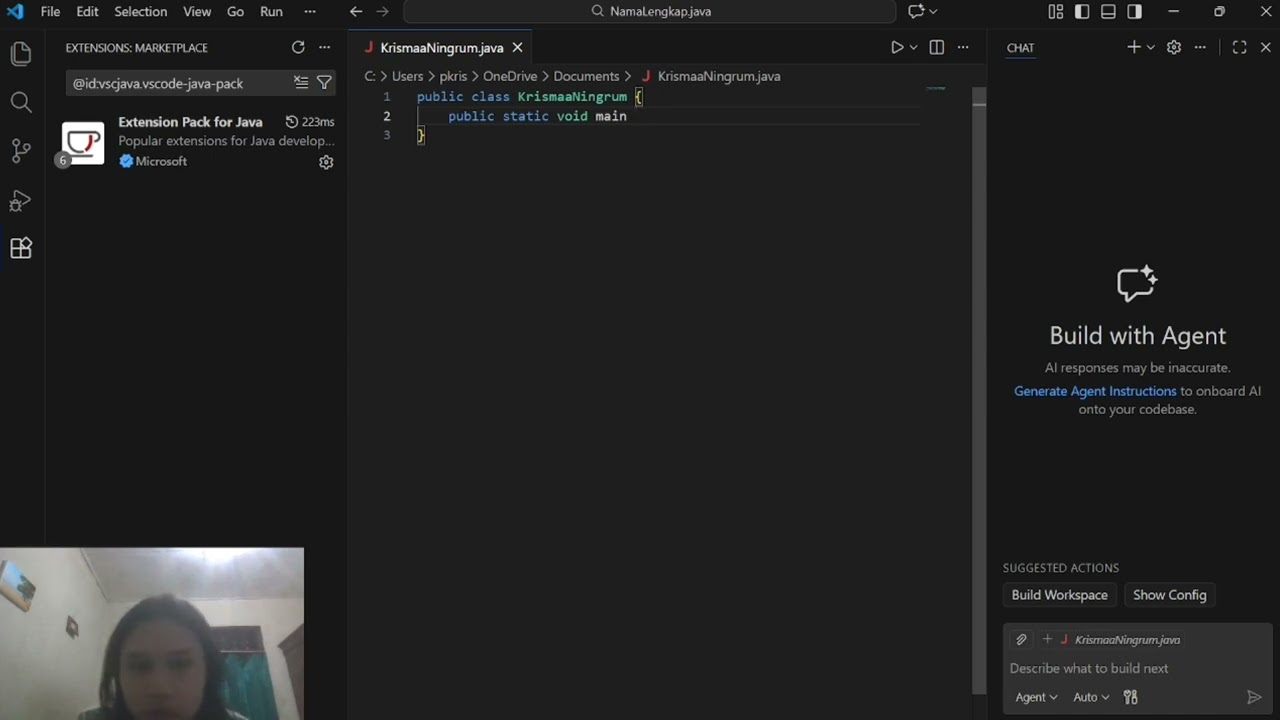Open the Copilot chat title bar dropdown
The image size is (1280, 720).
[934, 12]
